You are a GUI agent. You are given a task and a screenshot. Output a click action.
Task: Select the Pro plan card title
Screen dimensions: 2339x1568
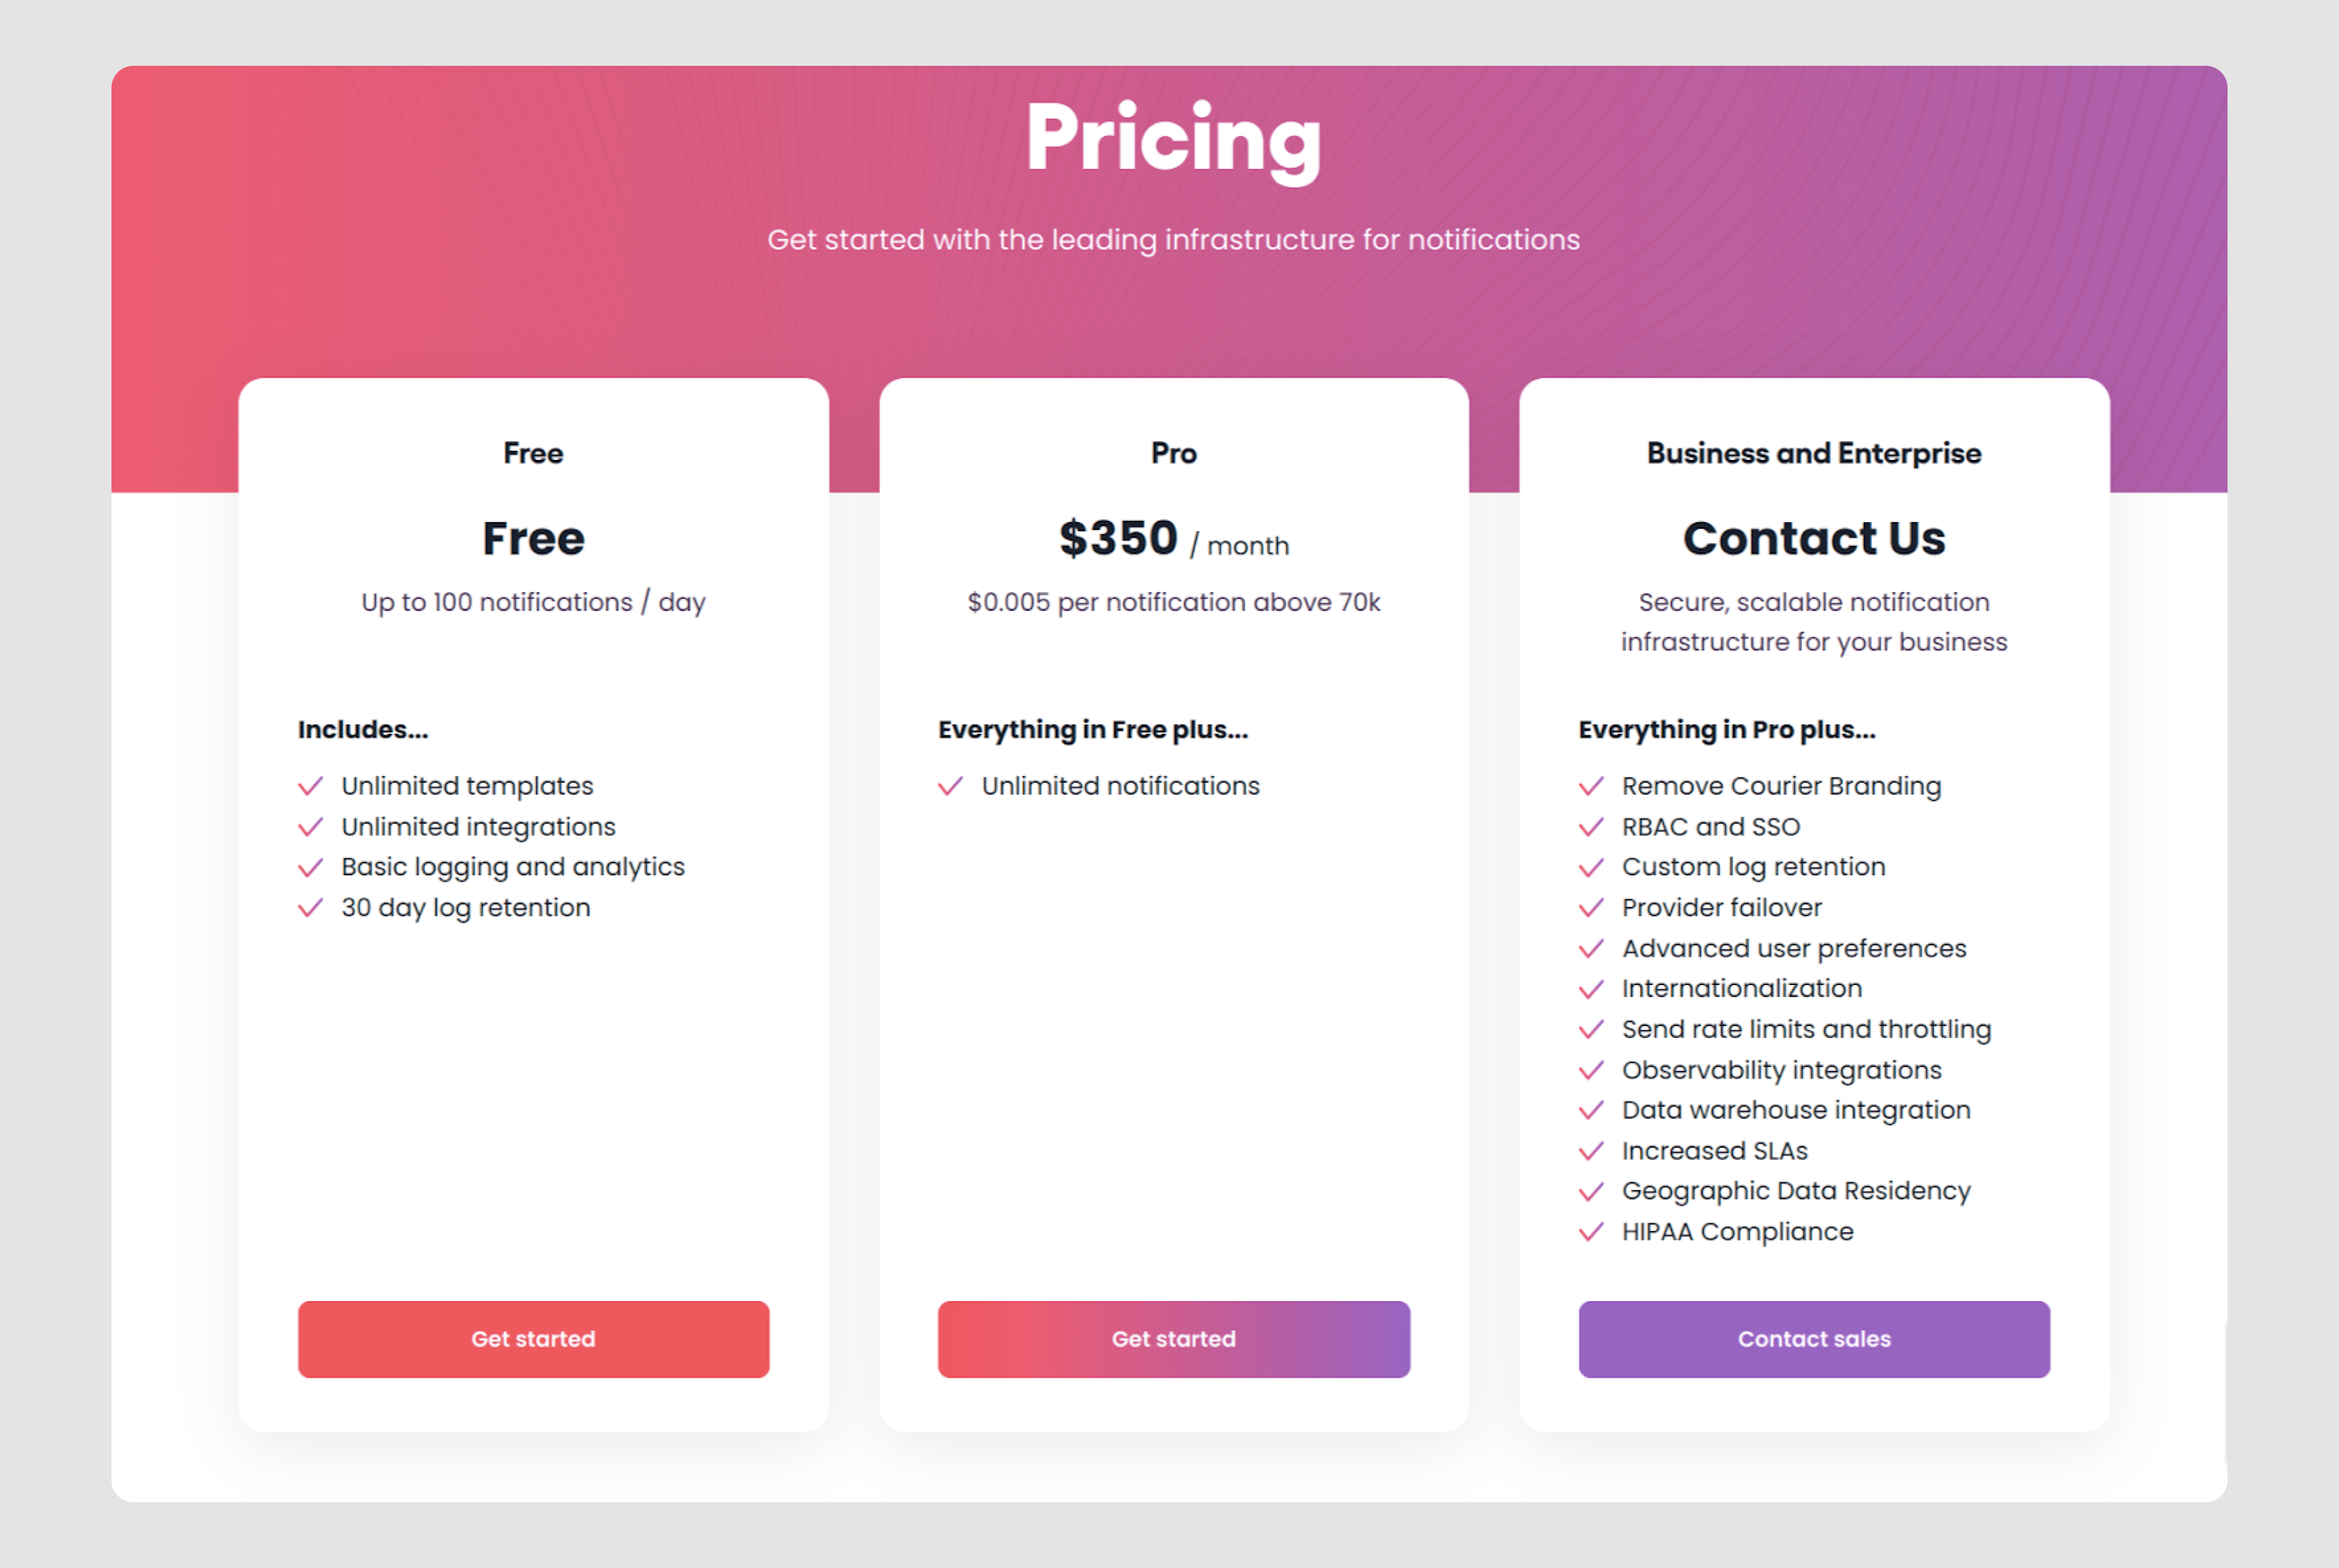[x=1174, y=452]
